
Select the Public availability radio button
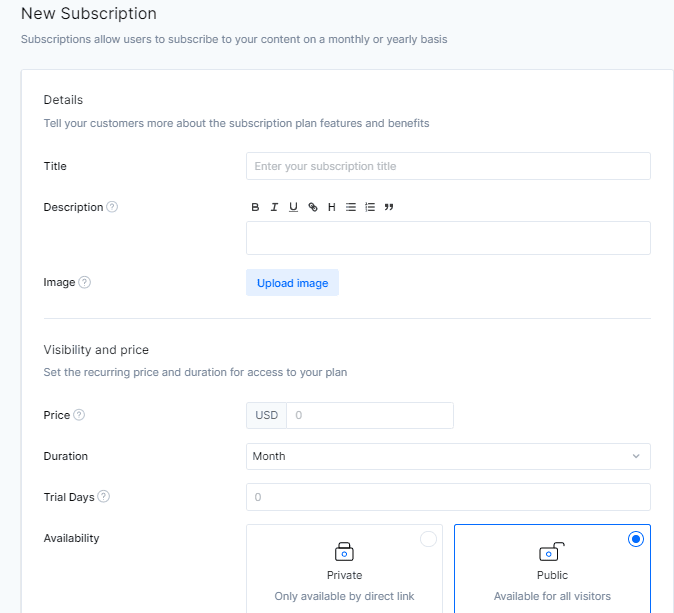(x=636, y=539)
